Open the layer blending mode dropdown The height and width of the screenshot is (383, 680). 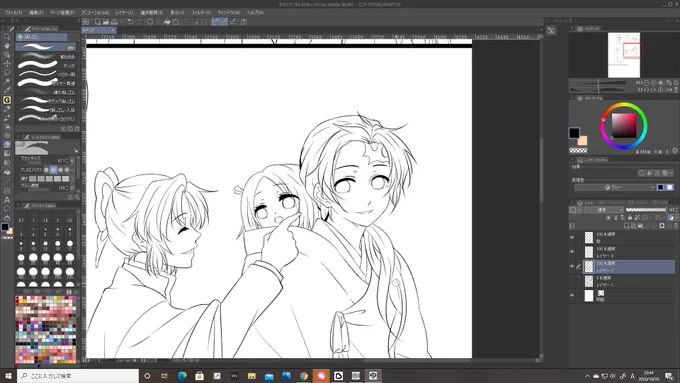click(x=604, y=210)
